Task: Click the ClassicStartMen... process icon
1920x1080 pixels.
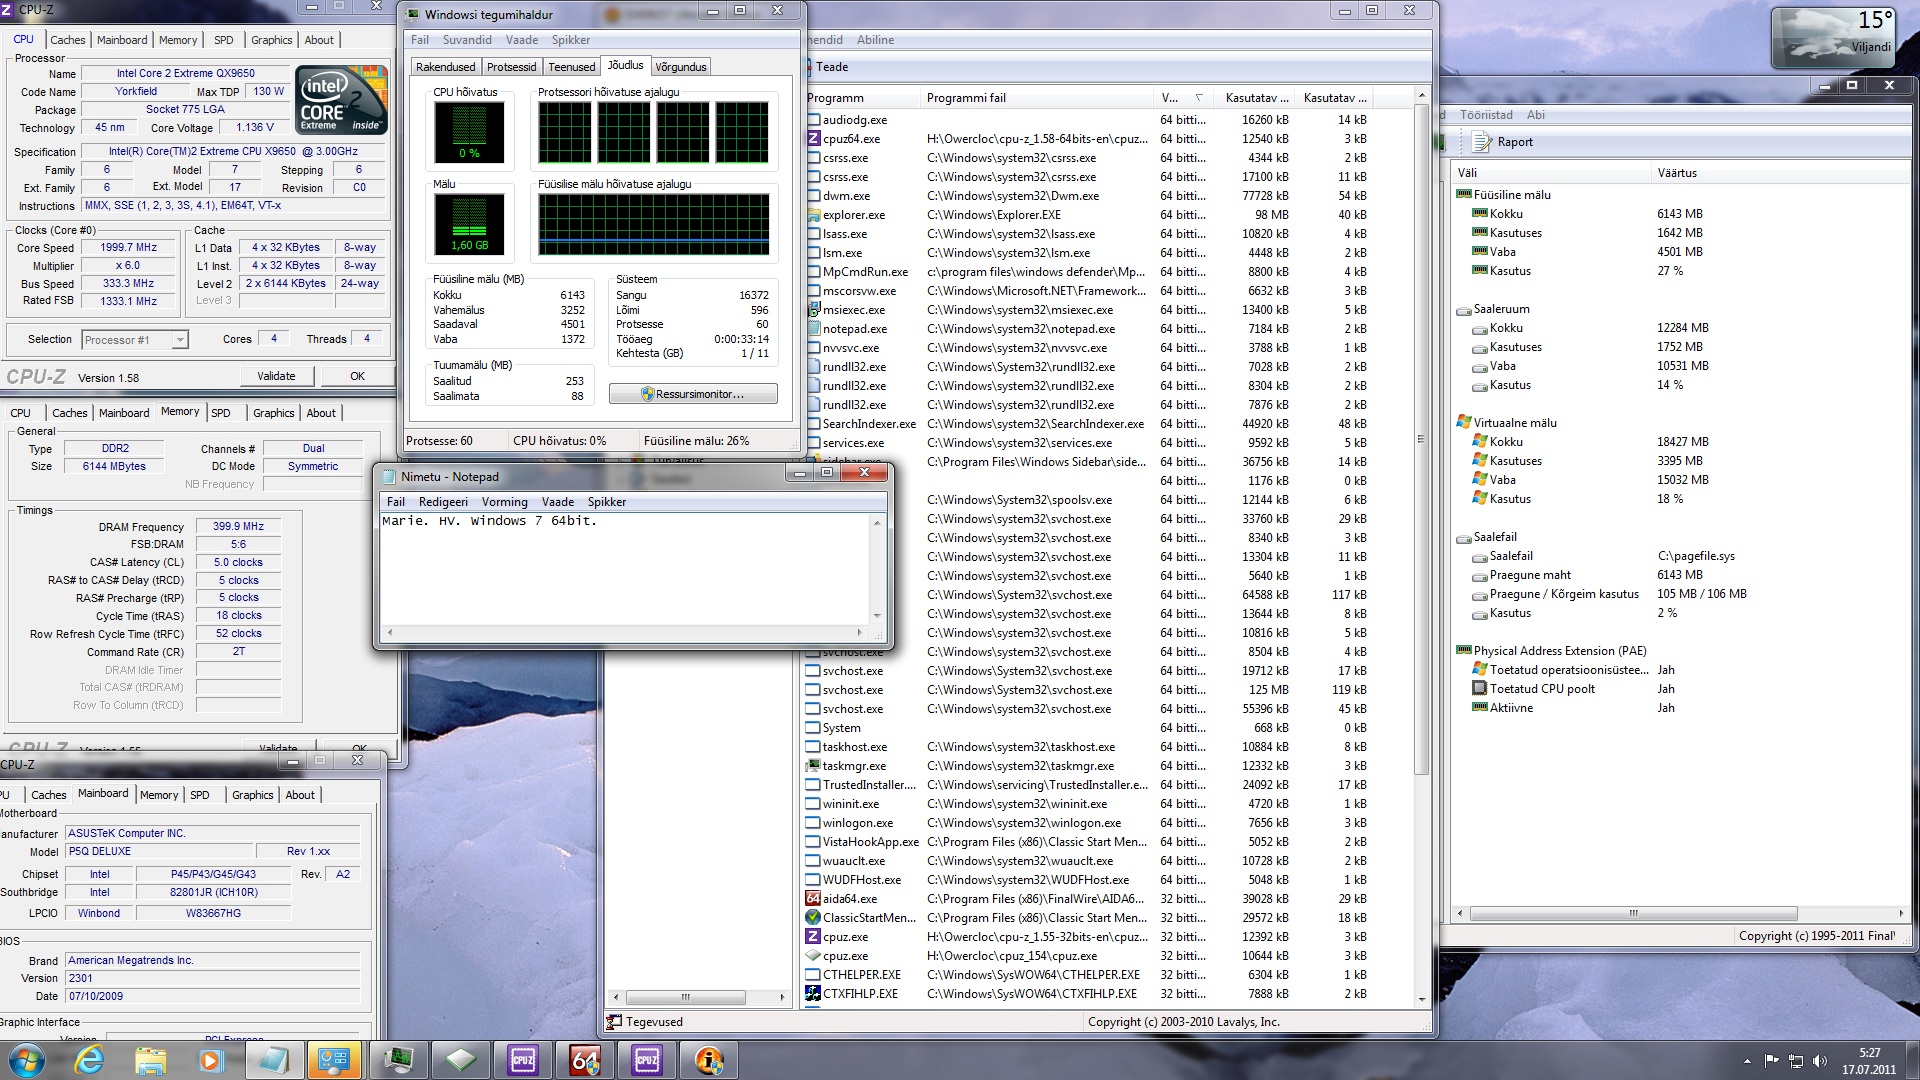Action: [x=814, y=918]
